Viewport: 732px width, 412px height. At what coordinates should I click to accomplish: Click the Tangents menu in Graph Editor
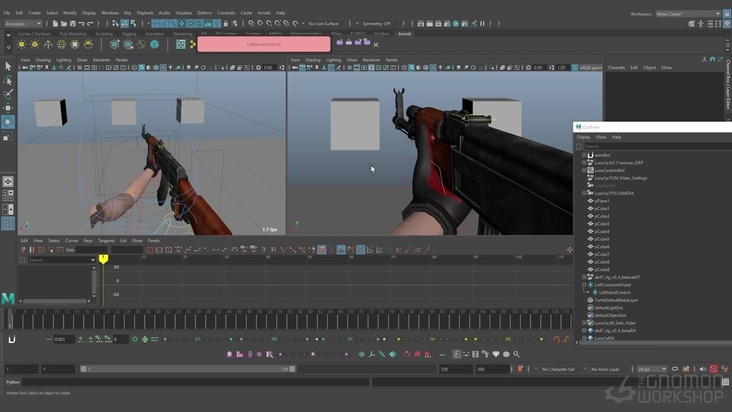(x=105, y=240)
